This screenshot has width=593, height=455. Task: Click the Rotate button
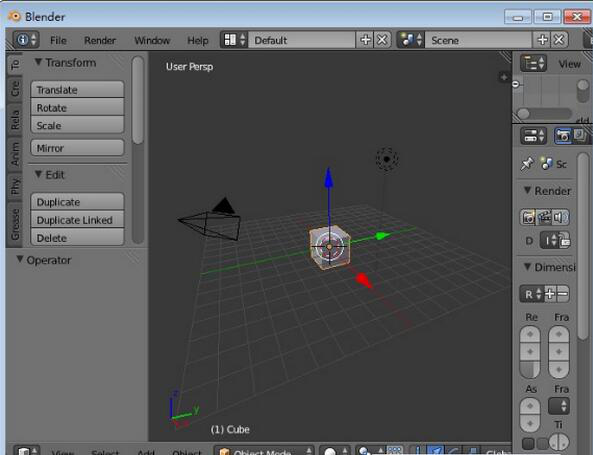coord(77,108)
